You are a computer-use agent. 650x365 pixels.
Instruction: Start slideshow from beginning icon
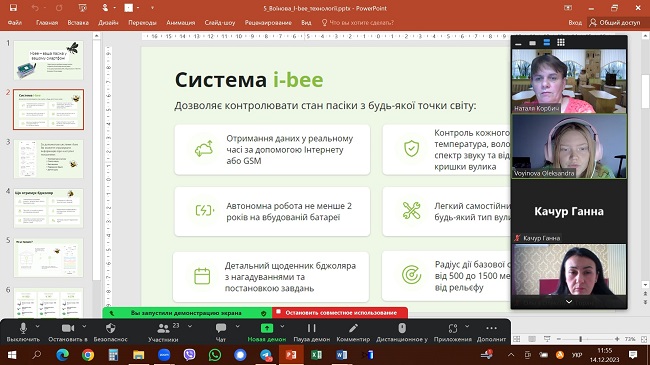click(82, 8)
